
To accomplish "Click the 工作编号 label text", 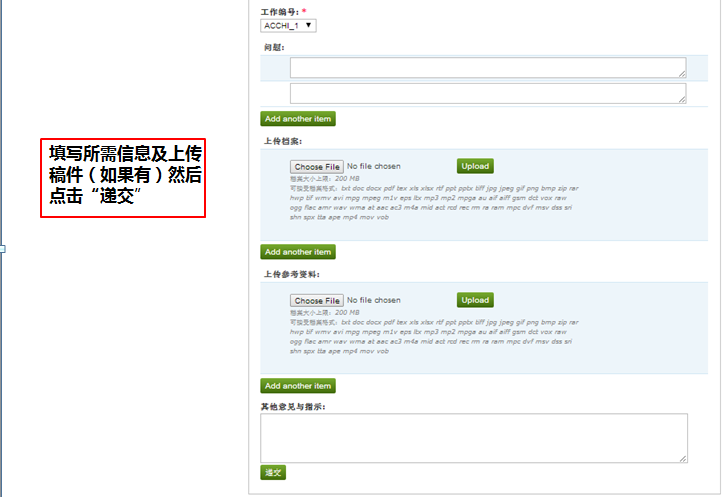I will tap(280, 12).
